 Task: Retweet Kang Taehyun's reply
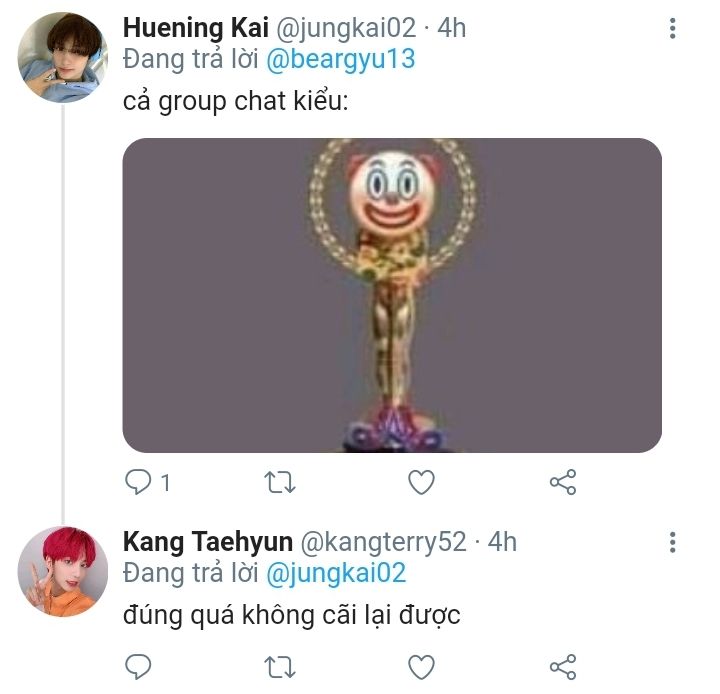point(280,667)
